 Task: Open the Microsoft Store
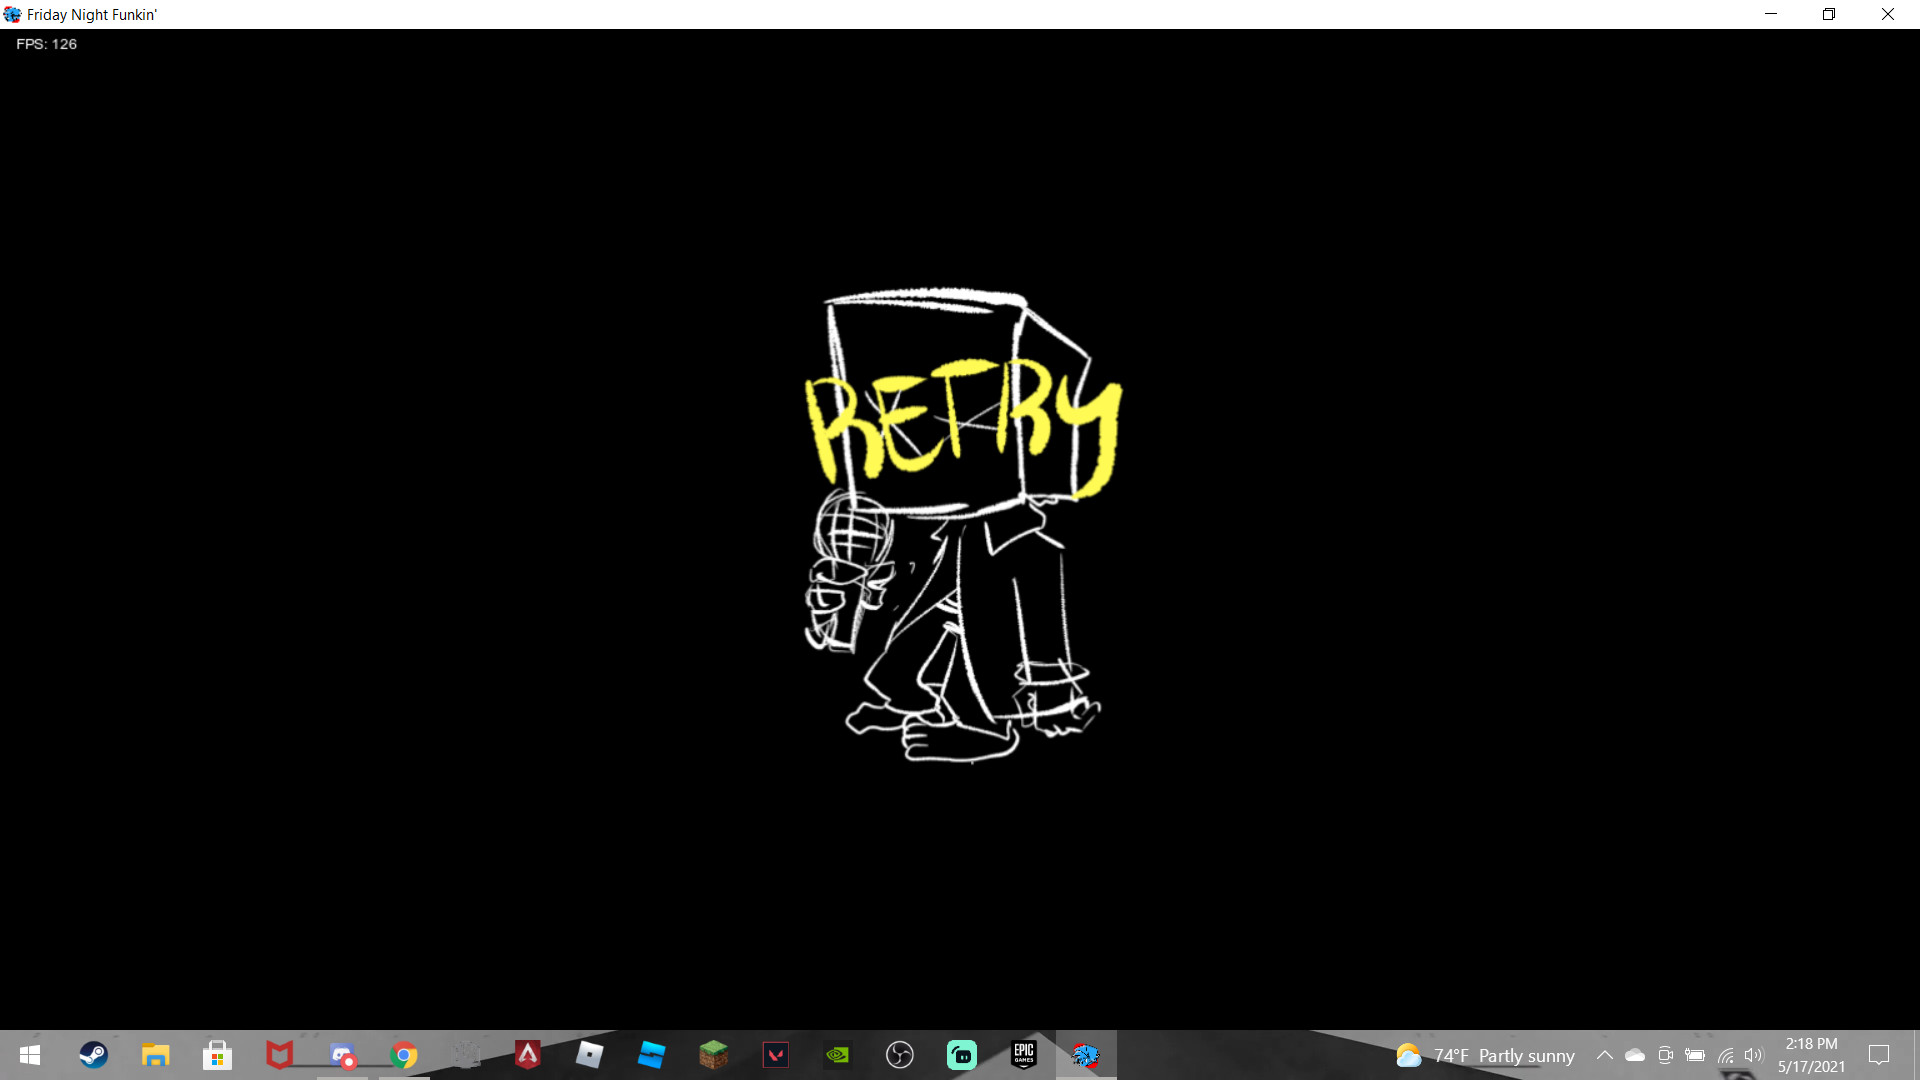(x=217, y=1055)
